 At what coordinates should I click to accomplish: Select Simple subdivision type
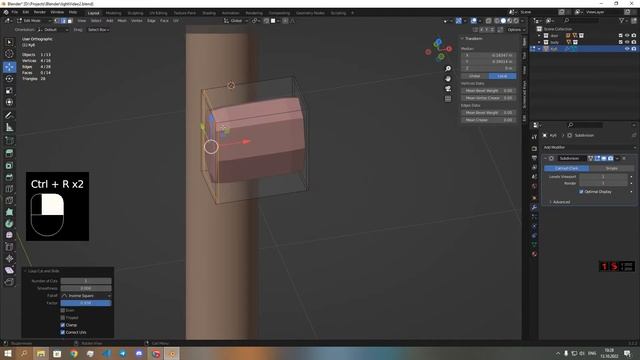tap(611, 168)
